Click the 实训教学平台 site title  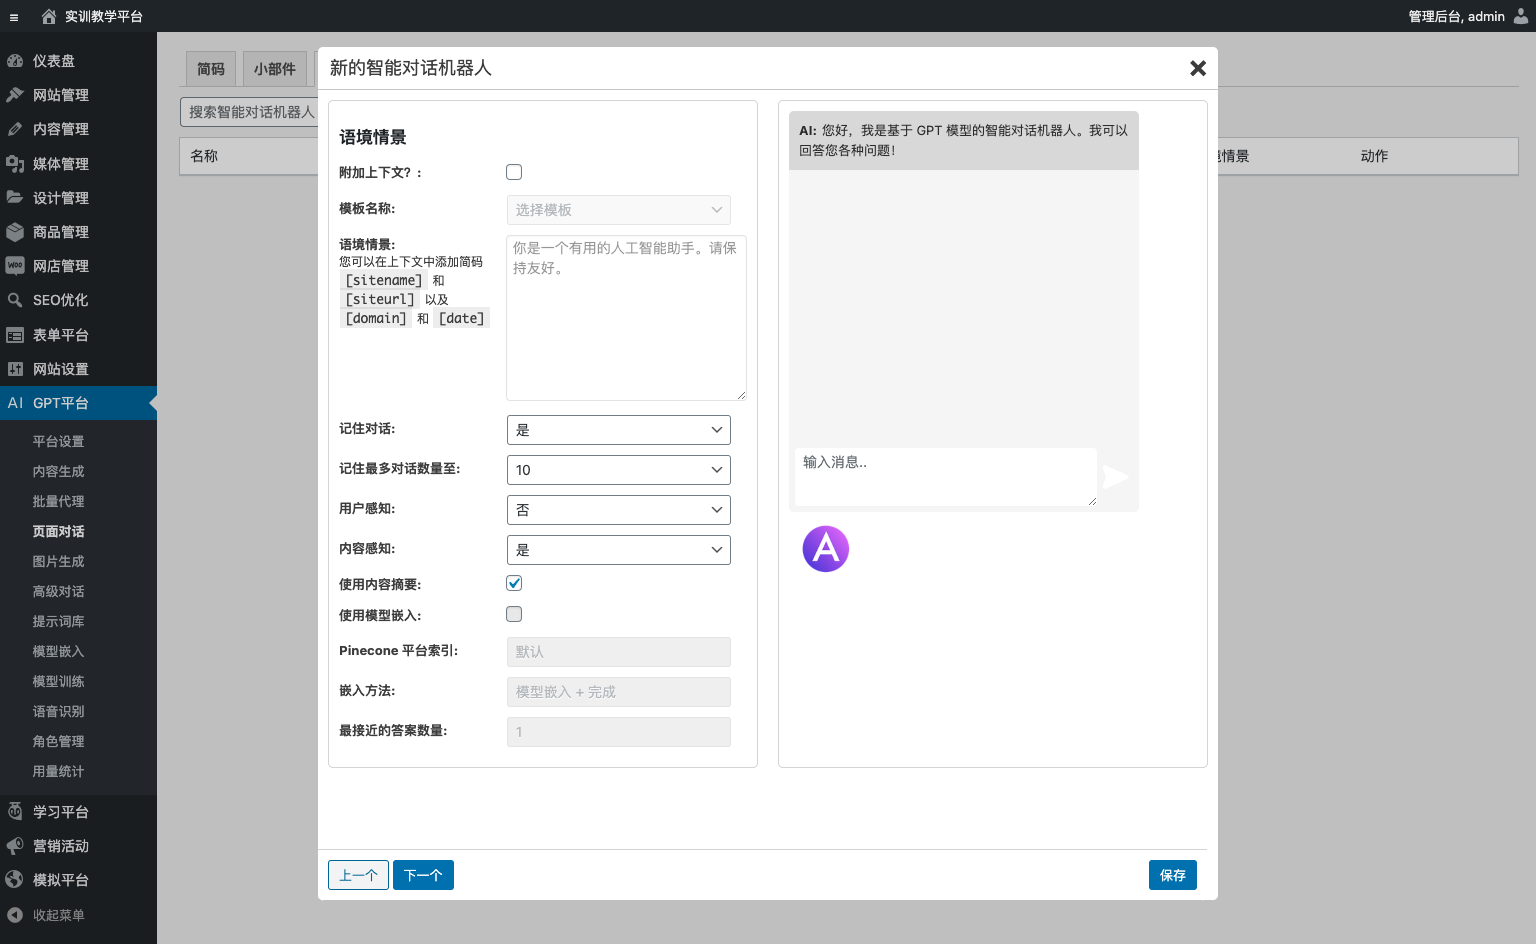click(104, 16)
